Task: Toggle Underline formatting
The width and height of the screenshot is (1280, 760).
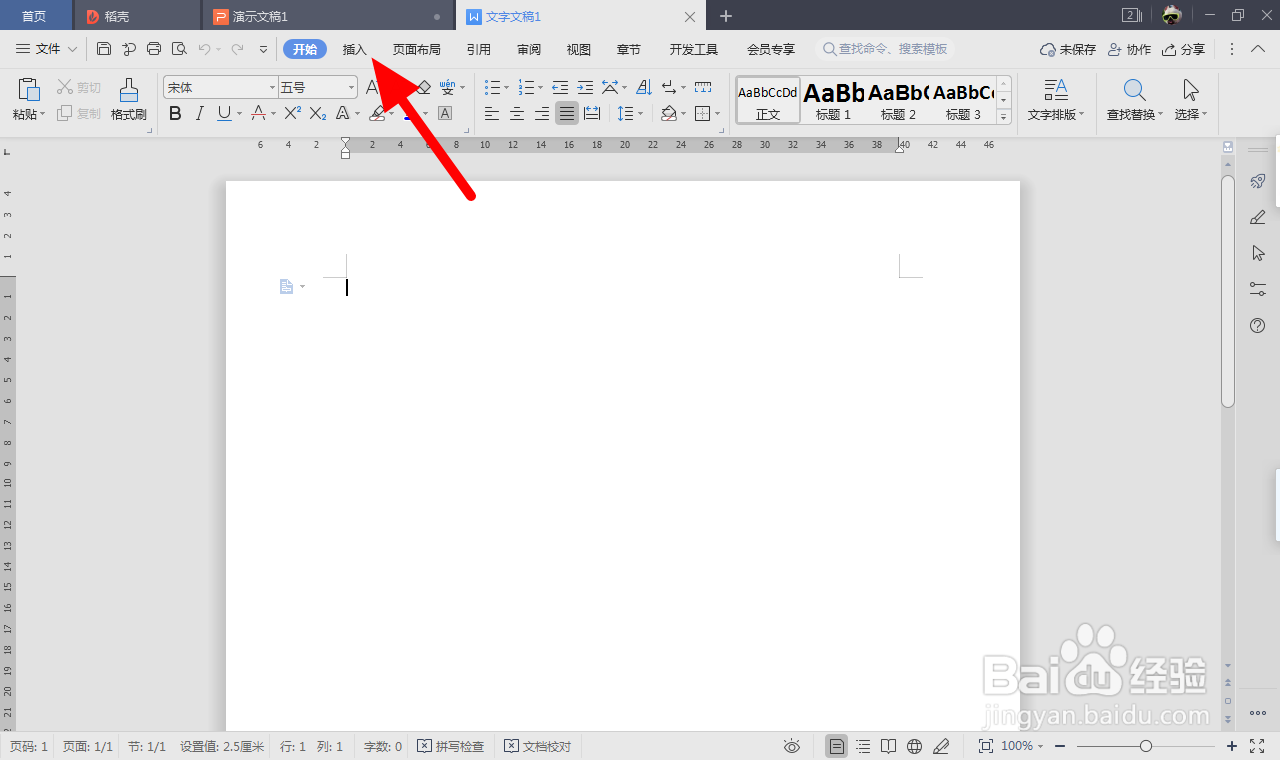Action: pyautogui.click(x=224, y=114)
